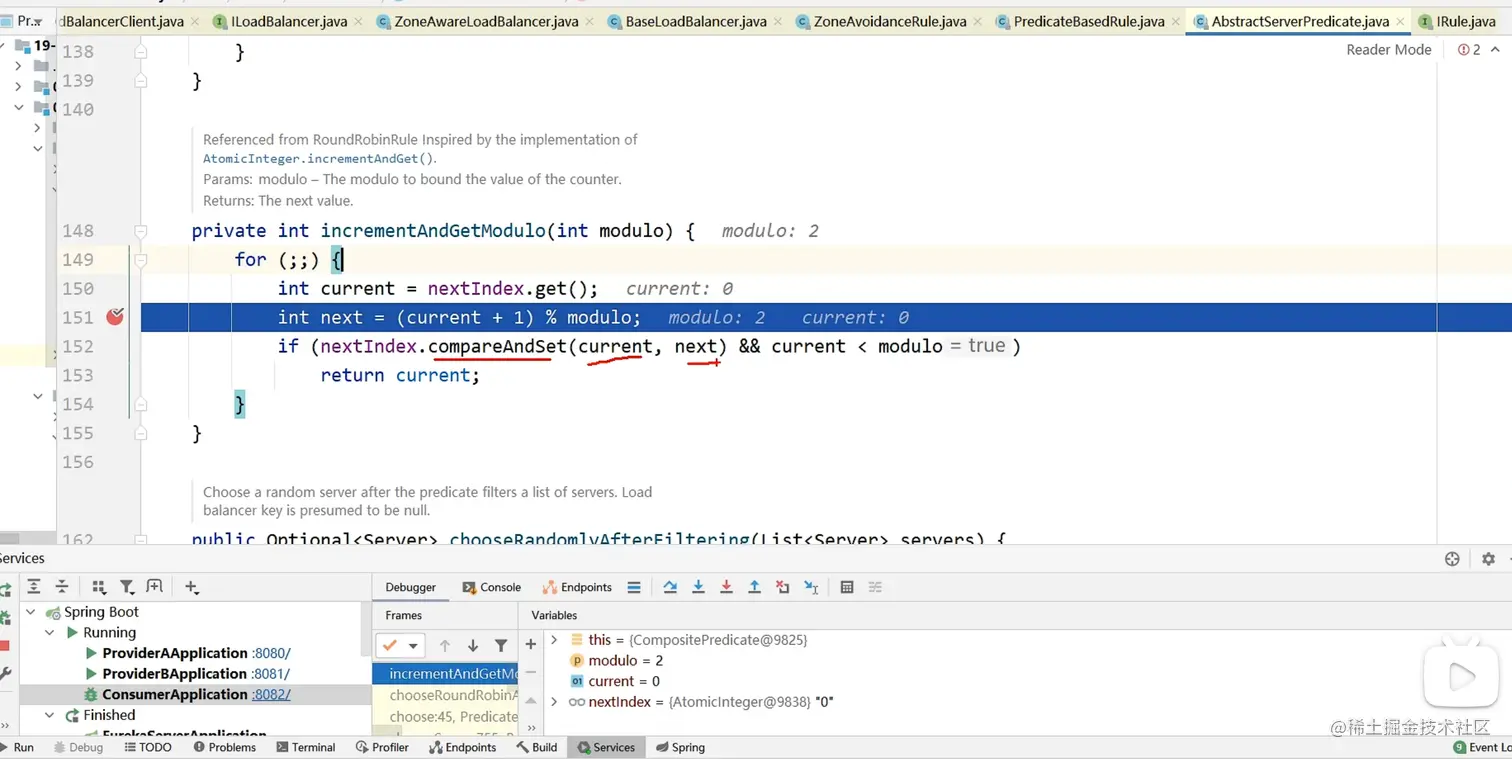Screen dimensions: 1512x759
Task: Open Evaluate Expression calculator icon
Action: pos(847,587)
